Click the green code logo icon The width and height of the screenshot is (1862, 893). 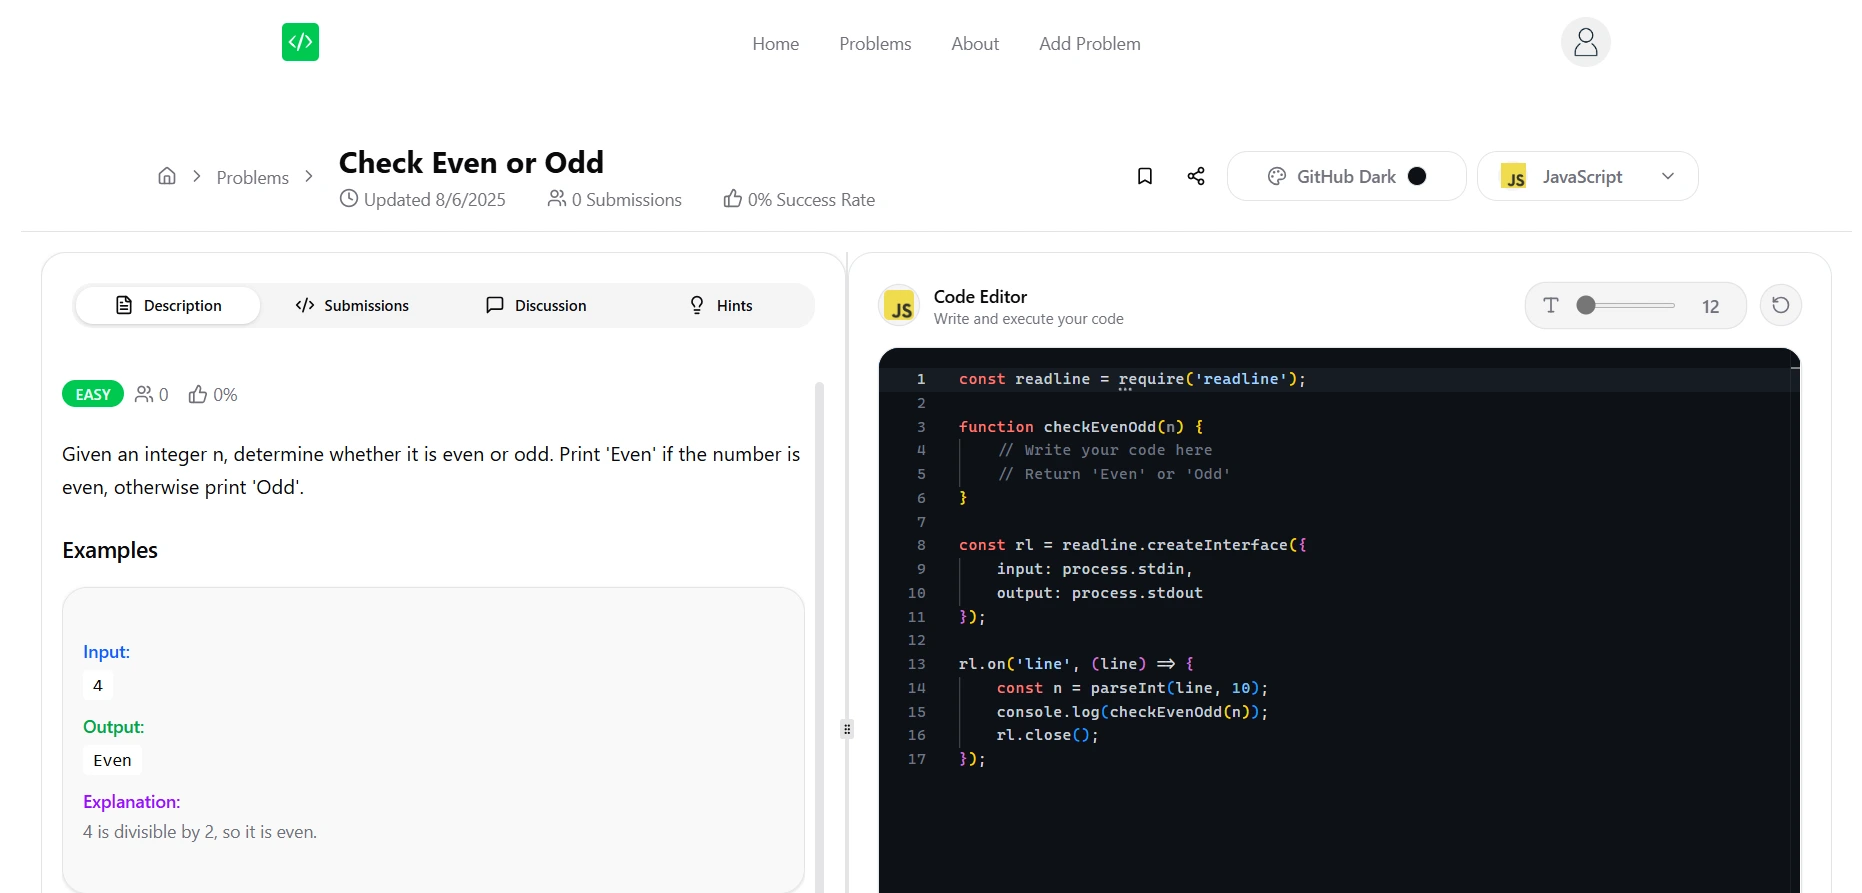click(300, 42)
